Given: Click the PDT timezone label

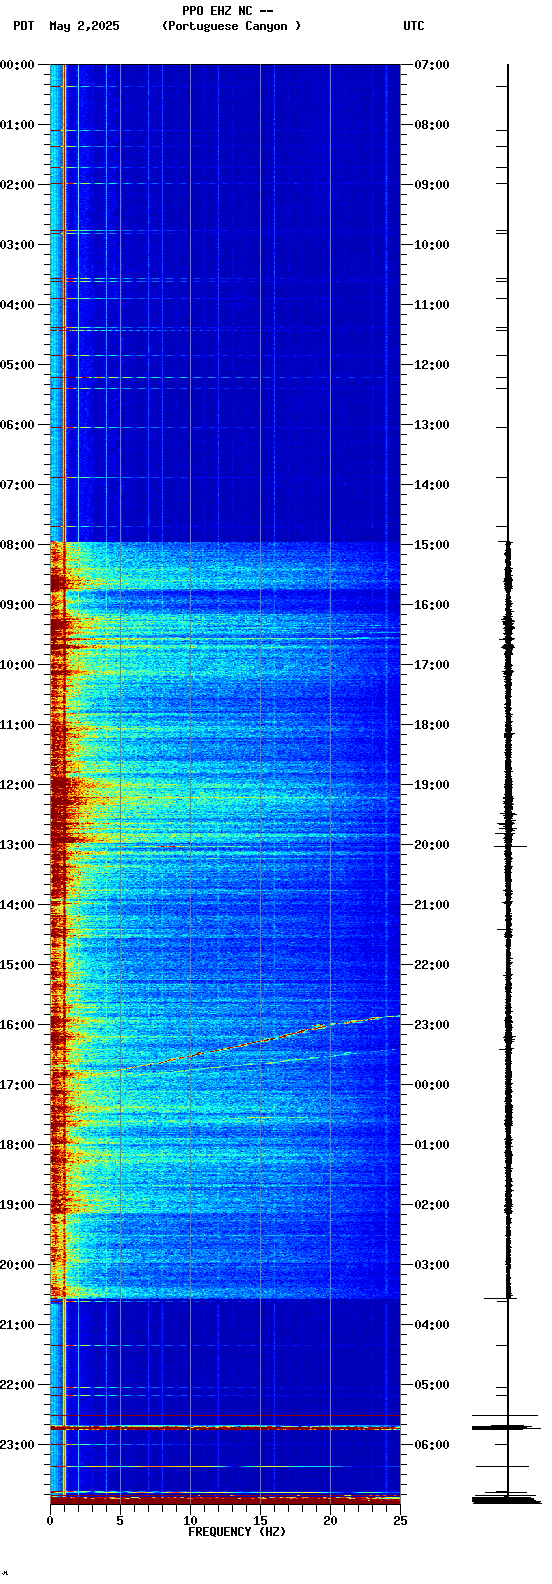Looking at the screenshot, I should [x=23, y=26].
